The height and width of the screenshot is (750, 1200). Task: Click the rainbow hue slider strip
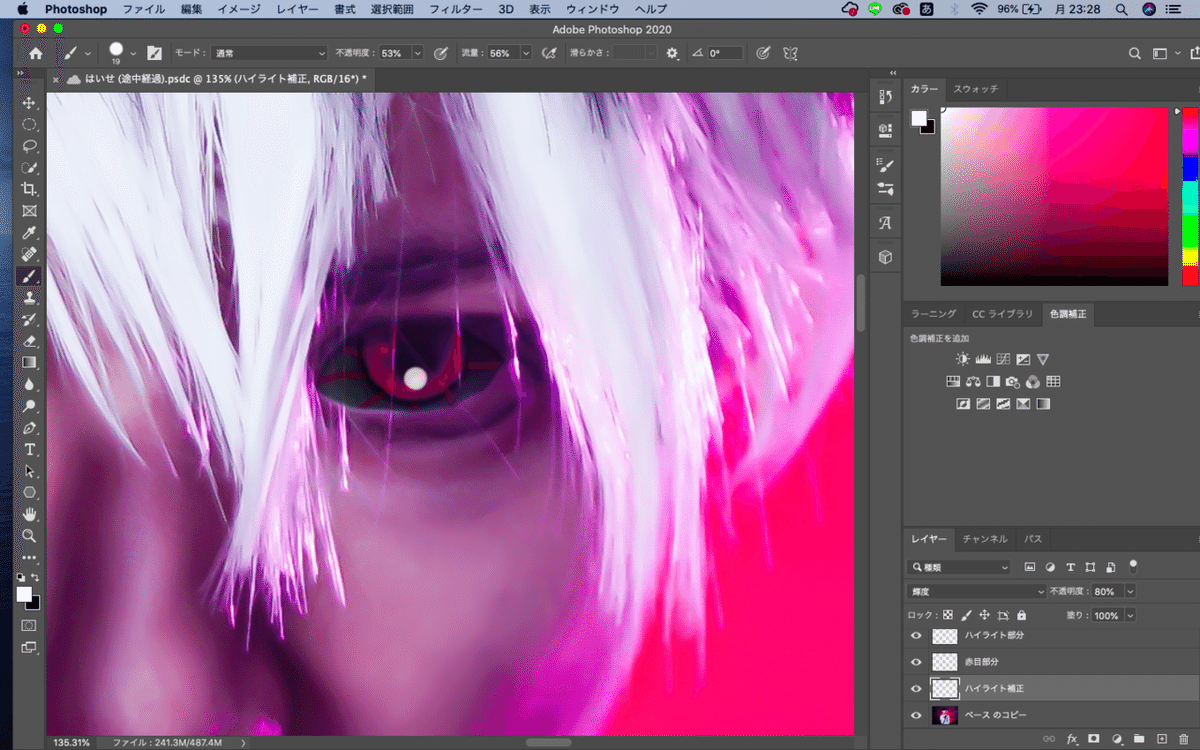[1190, 195]
